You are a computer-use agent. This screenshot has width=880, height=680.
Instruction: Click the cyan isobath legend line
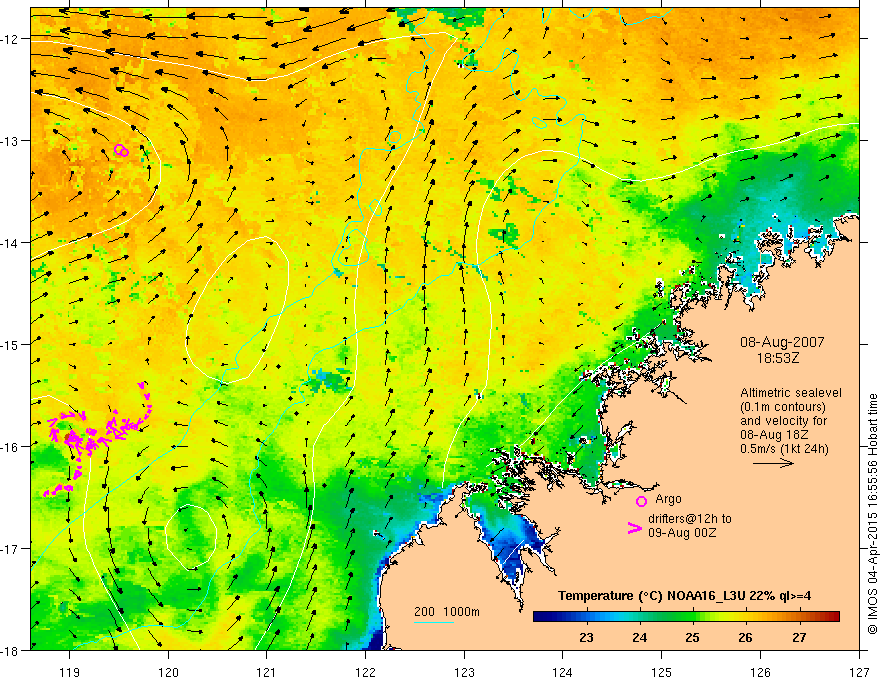[x=434, y=622]
